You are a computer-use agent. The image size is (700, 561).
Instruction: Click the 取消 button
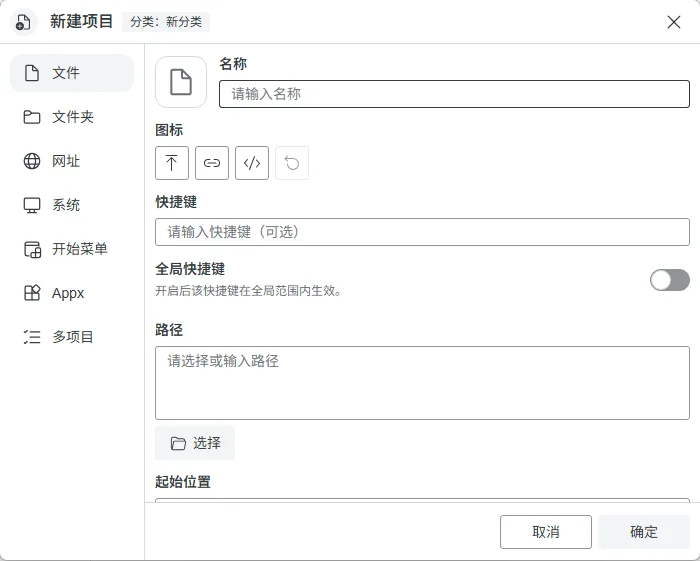(546, 532)
